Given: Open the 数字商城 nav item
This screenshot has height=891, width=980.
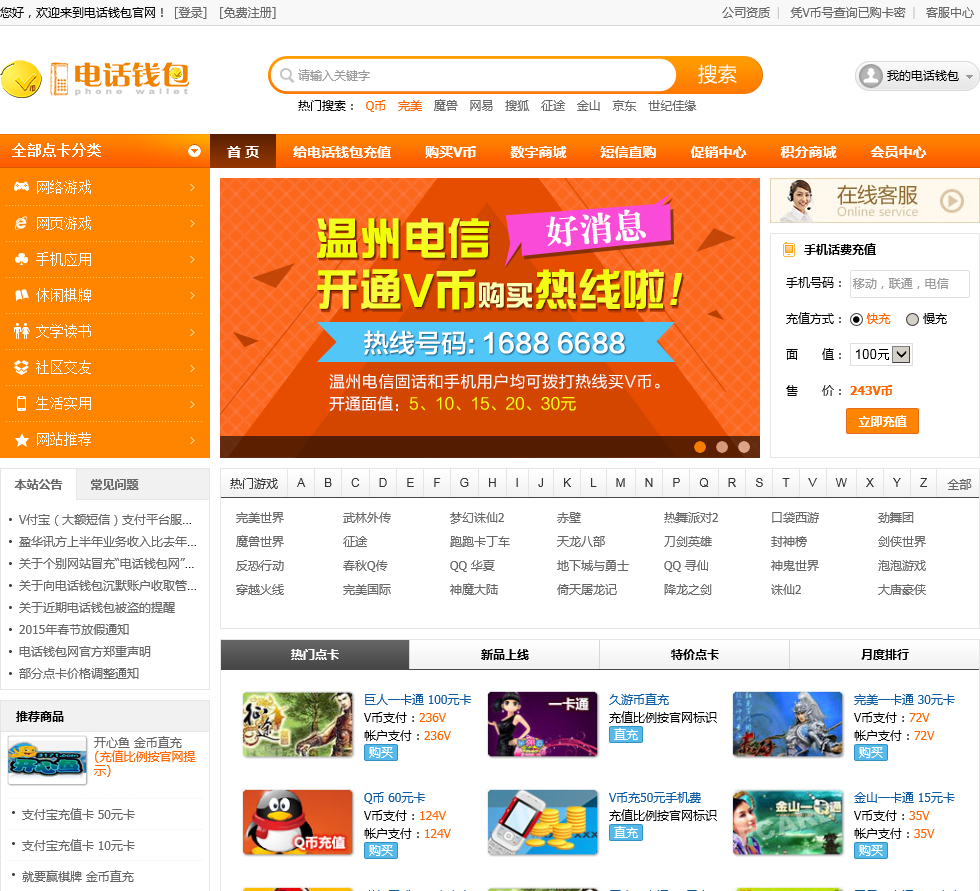Looking at the screenshot, I should (538, 152).
